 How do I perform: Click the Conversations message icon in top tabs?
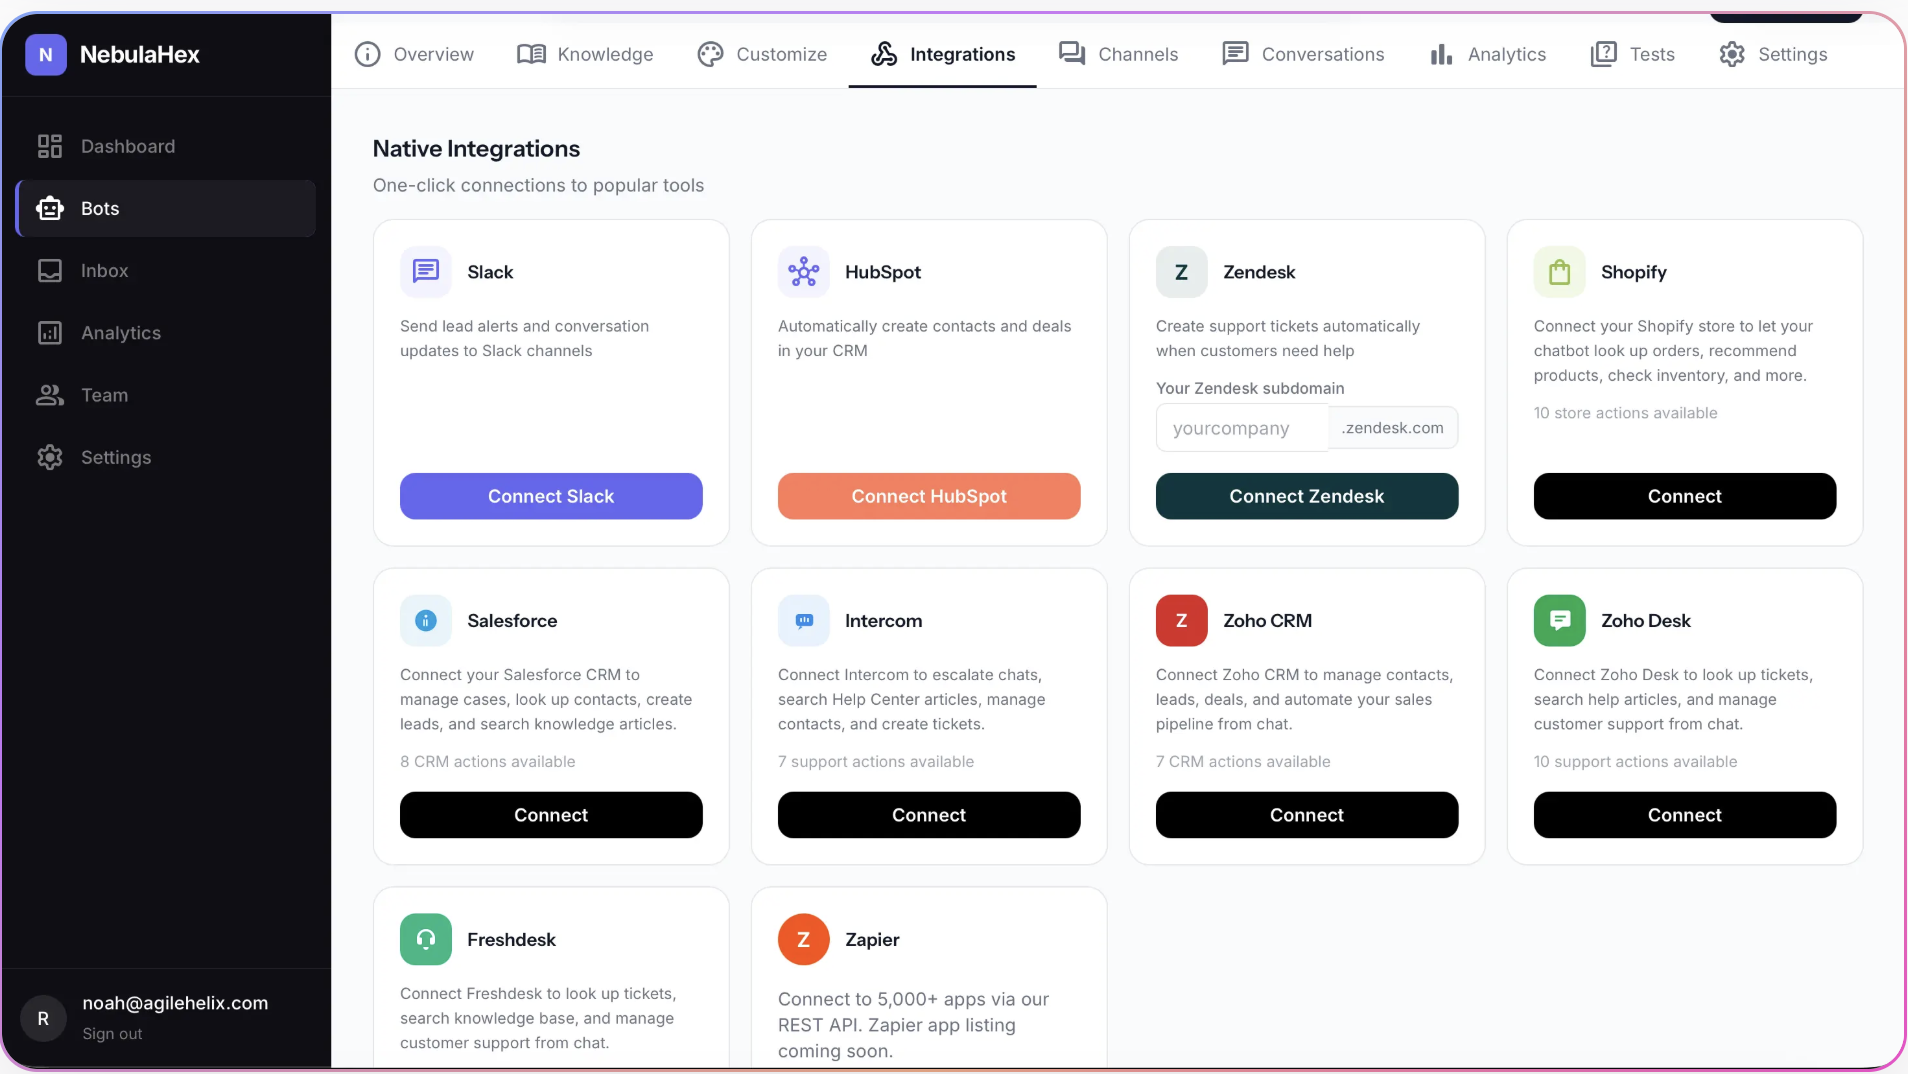[x=1236, y=54]
